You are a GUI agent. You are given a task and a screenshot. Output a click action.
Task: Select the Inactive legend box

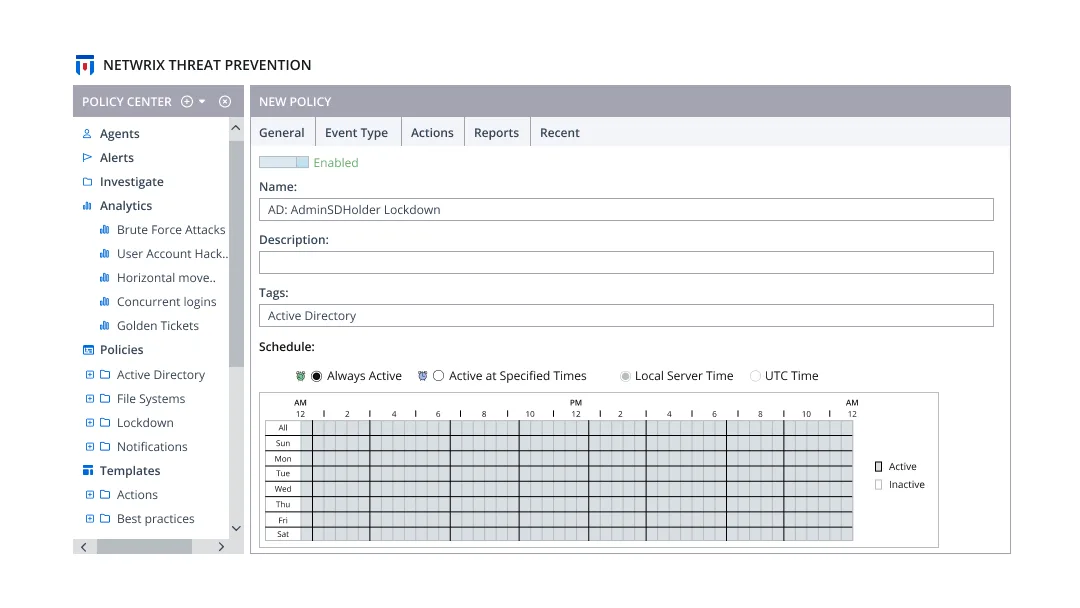tap(878, 485)
